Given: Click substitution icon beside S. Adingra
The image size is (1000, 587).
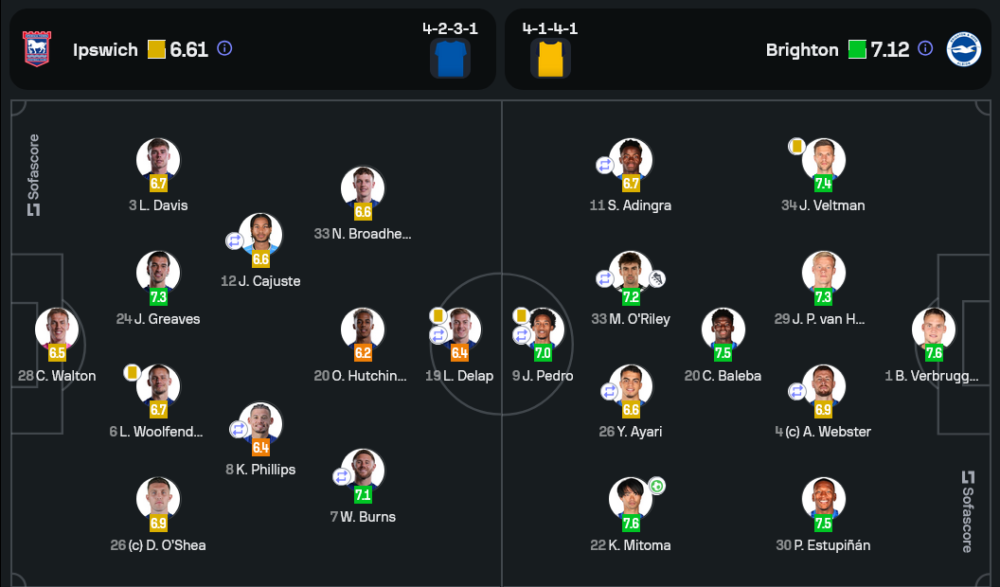Looking at the screenshot, I should 605,165.
